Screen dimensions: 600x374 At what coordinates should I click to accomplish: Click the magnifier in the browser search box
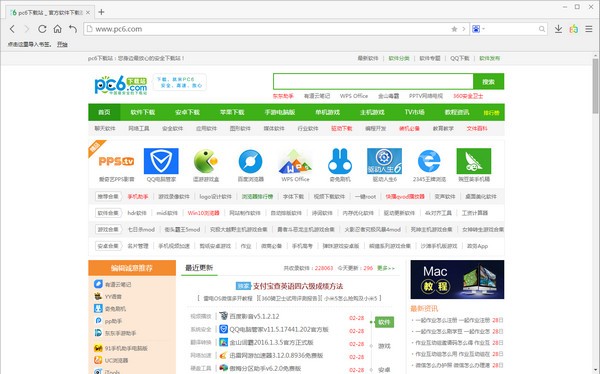[542, 29]
